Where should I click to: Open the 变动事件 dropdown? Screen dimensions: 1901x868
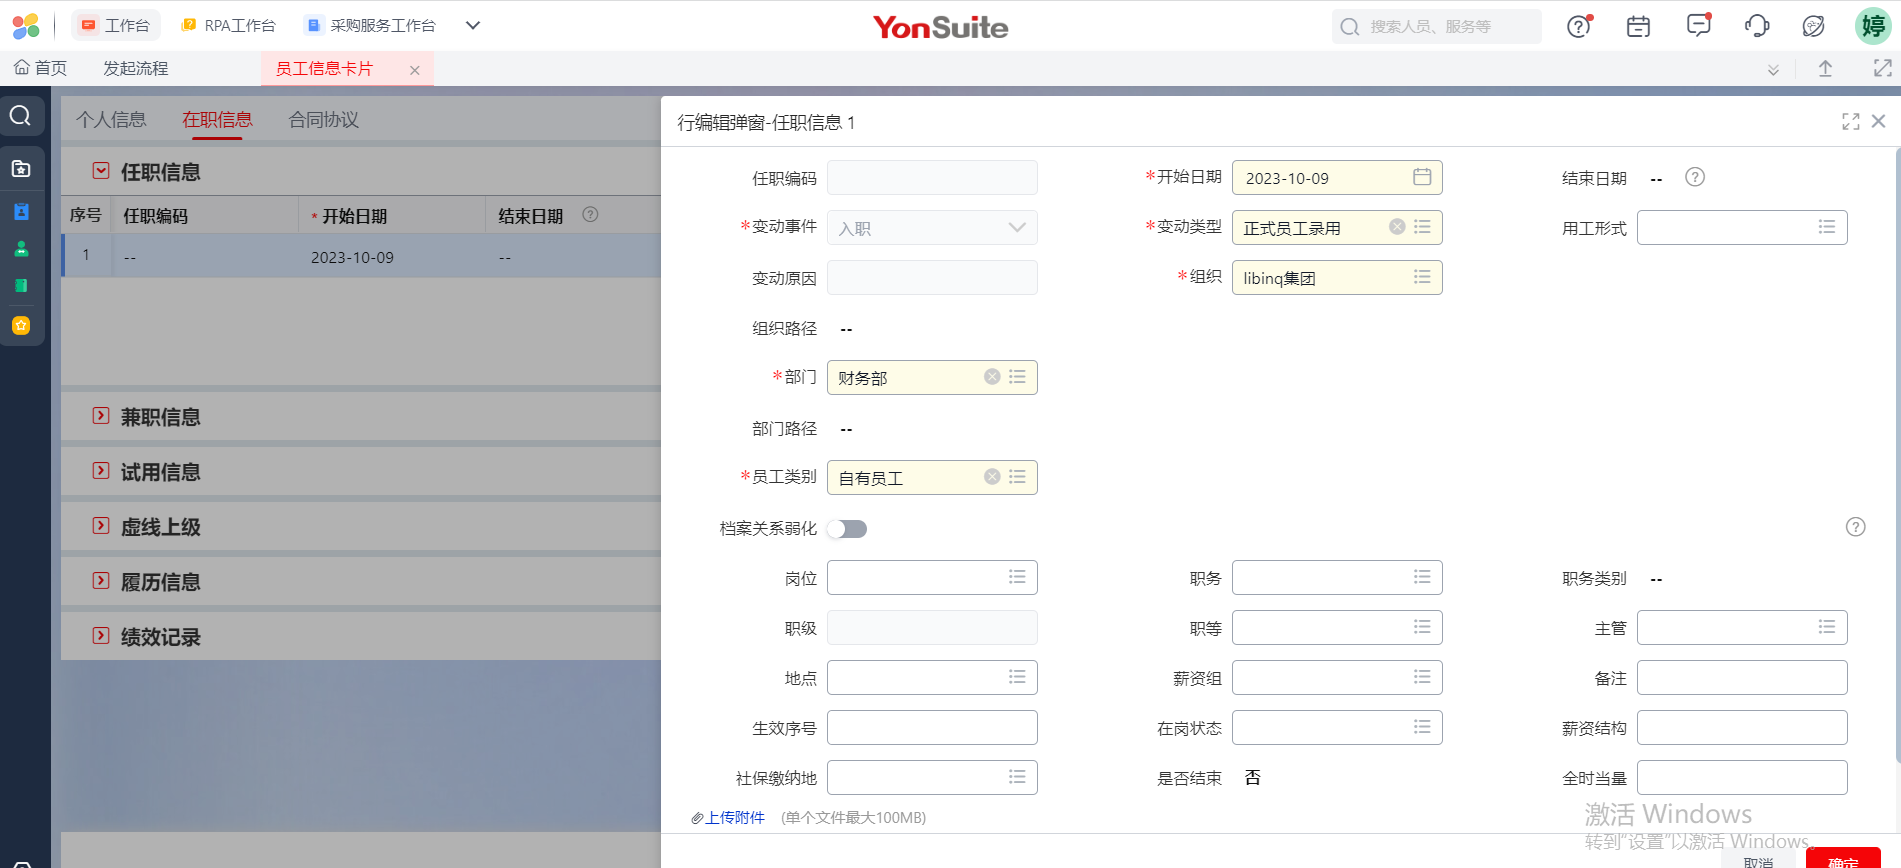pos(932,228)
